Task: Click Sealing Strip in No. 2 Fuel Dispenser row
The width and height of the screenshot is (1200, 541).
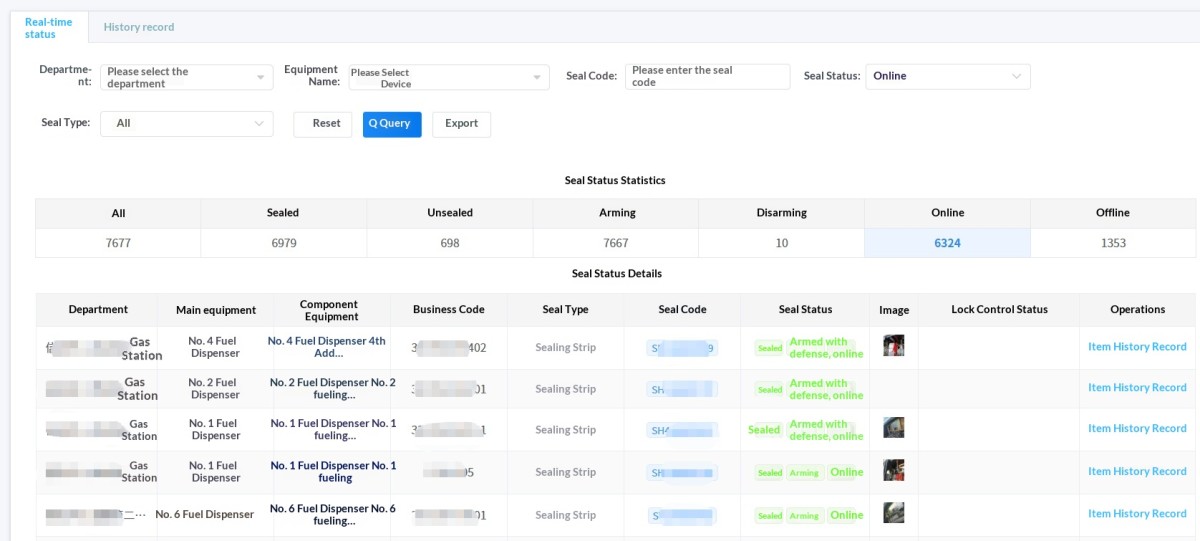Action: 565,389
